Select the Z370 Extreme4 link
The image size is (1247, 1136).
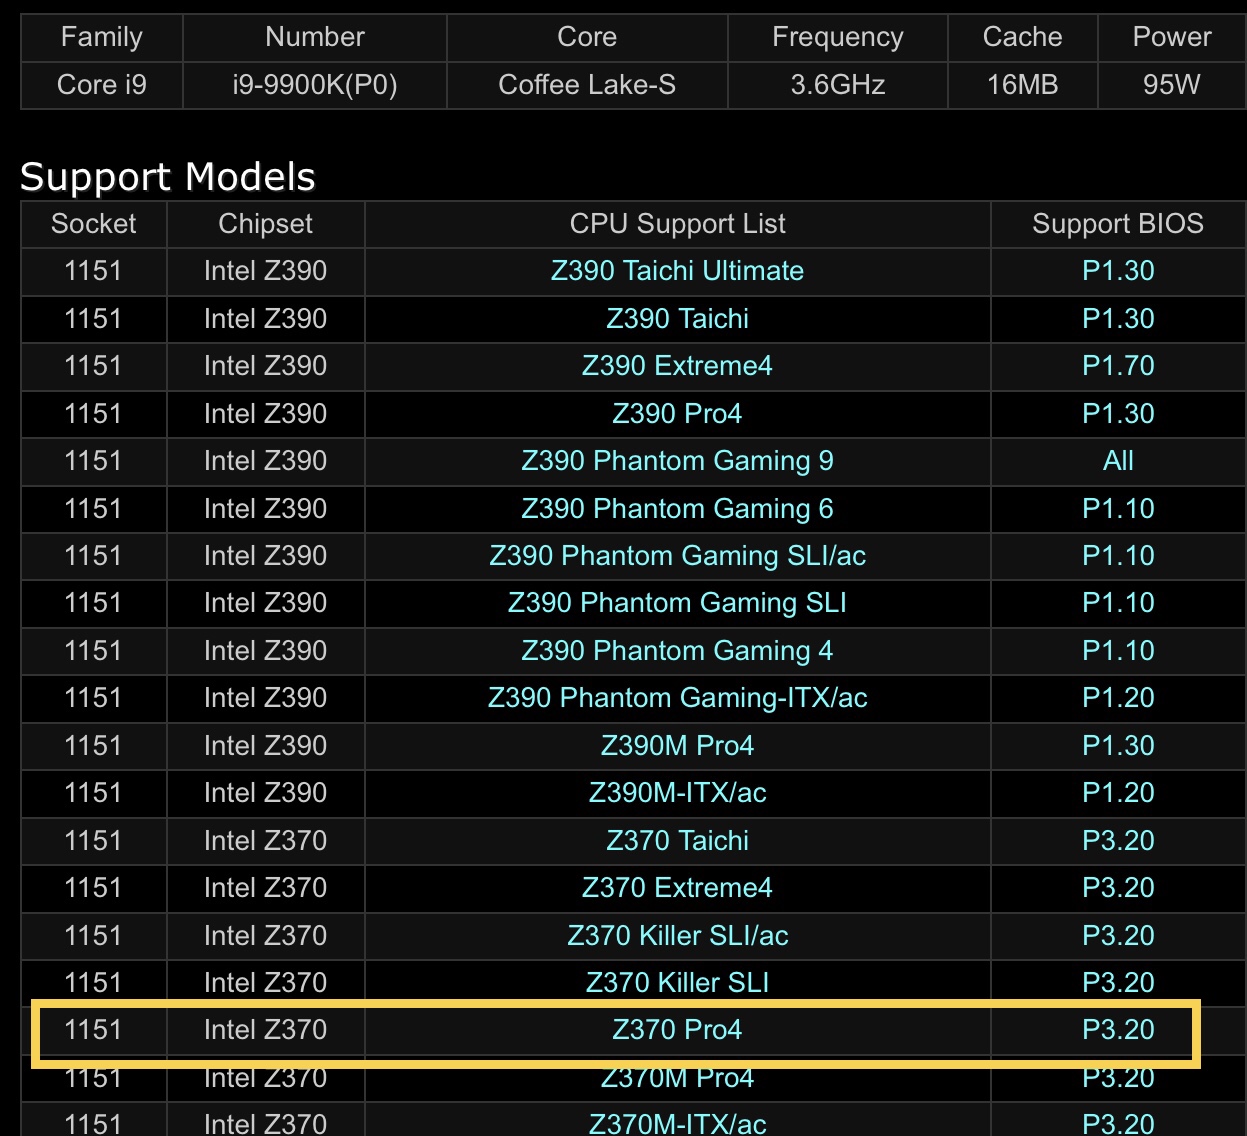coord(677,888)
